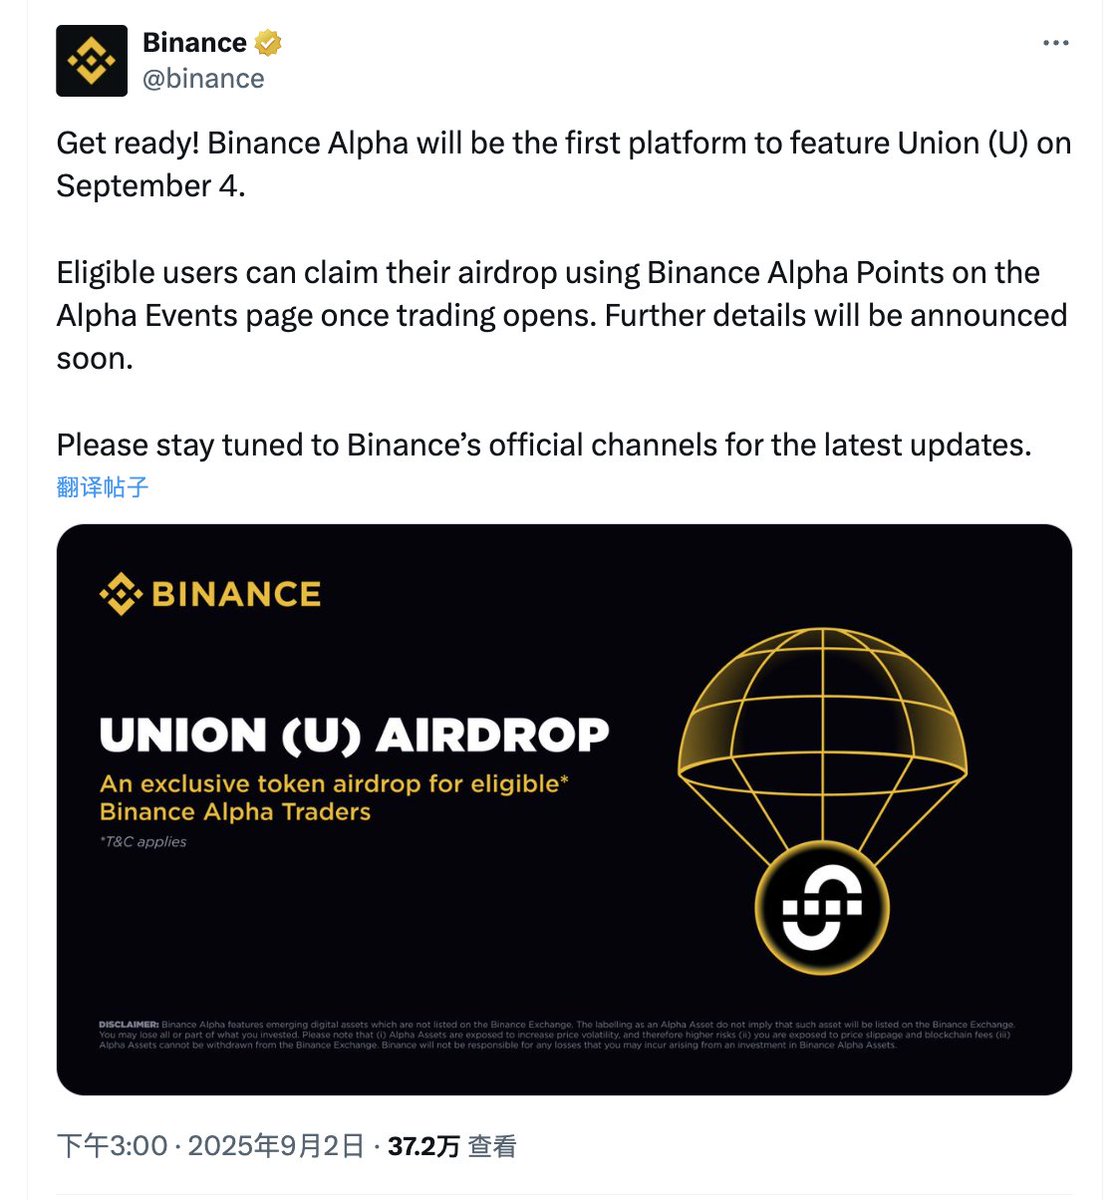This screenshot has height=1200, width=1116.
Task: Click the 翻译帖子 translate post link
Action: [102, 487]
